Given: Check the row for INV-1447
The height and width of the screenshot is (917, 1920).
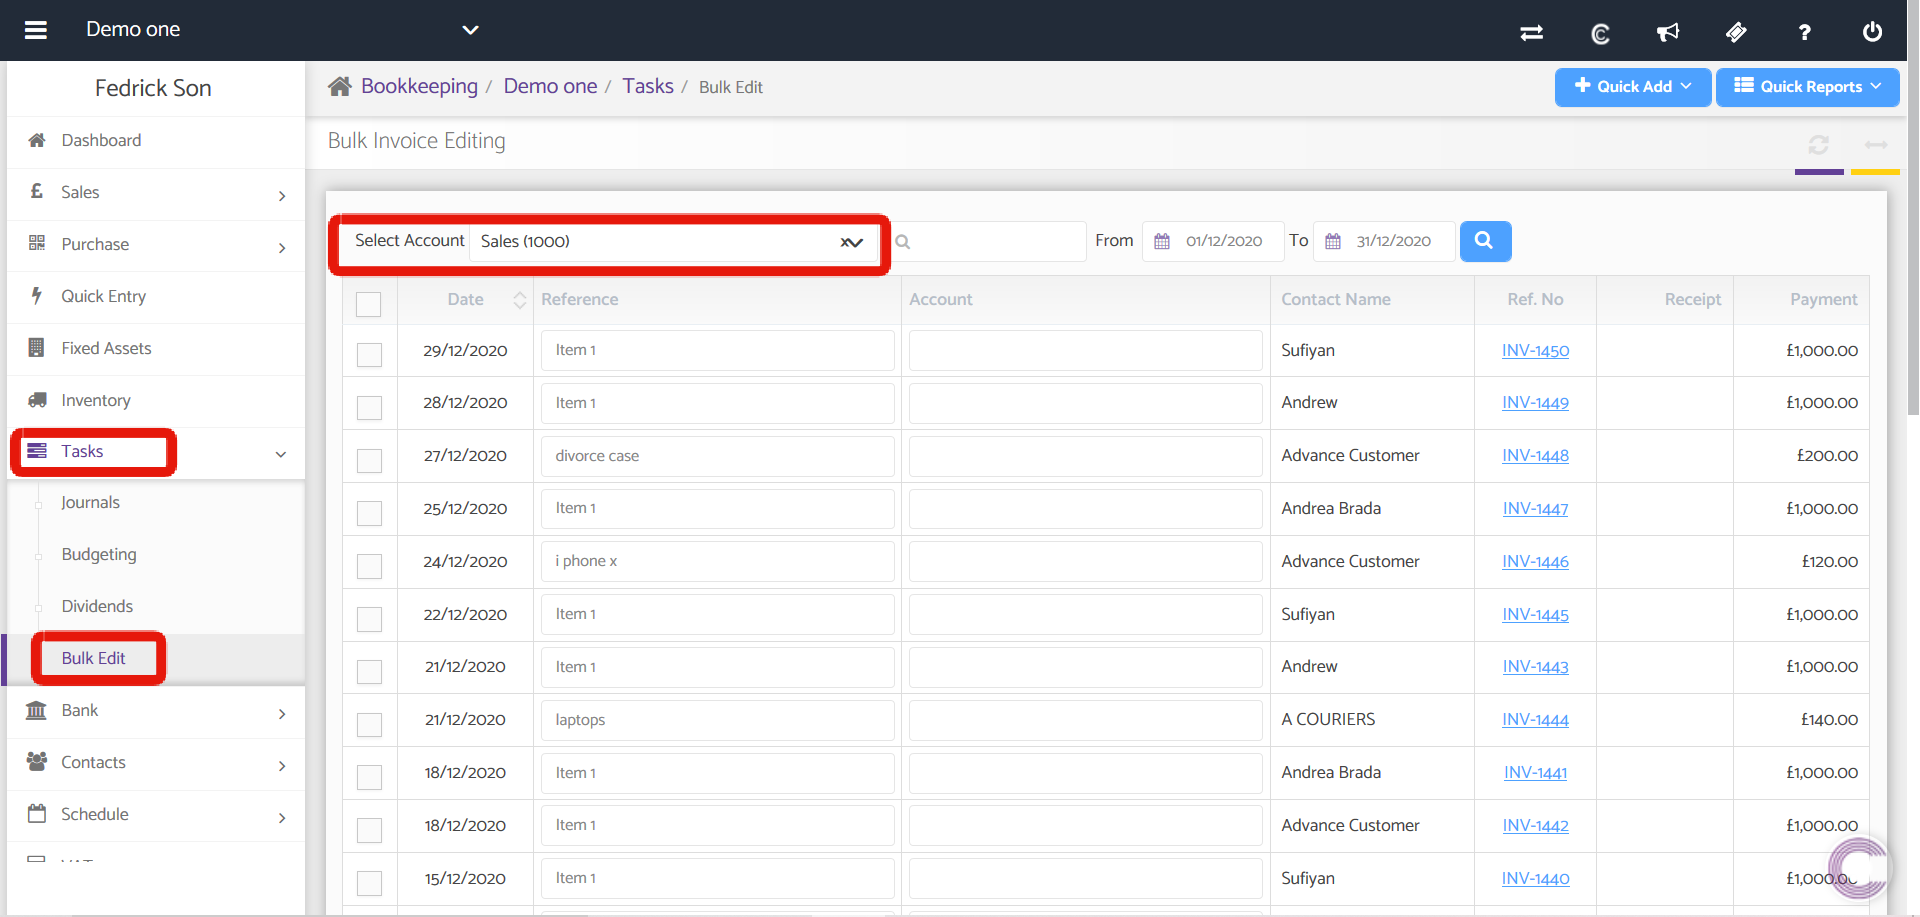Looking at the screenshot, I should [x=369, y=514].
